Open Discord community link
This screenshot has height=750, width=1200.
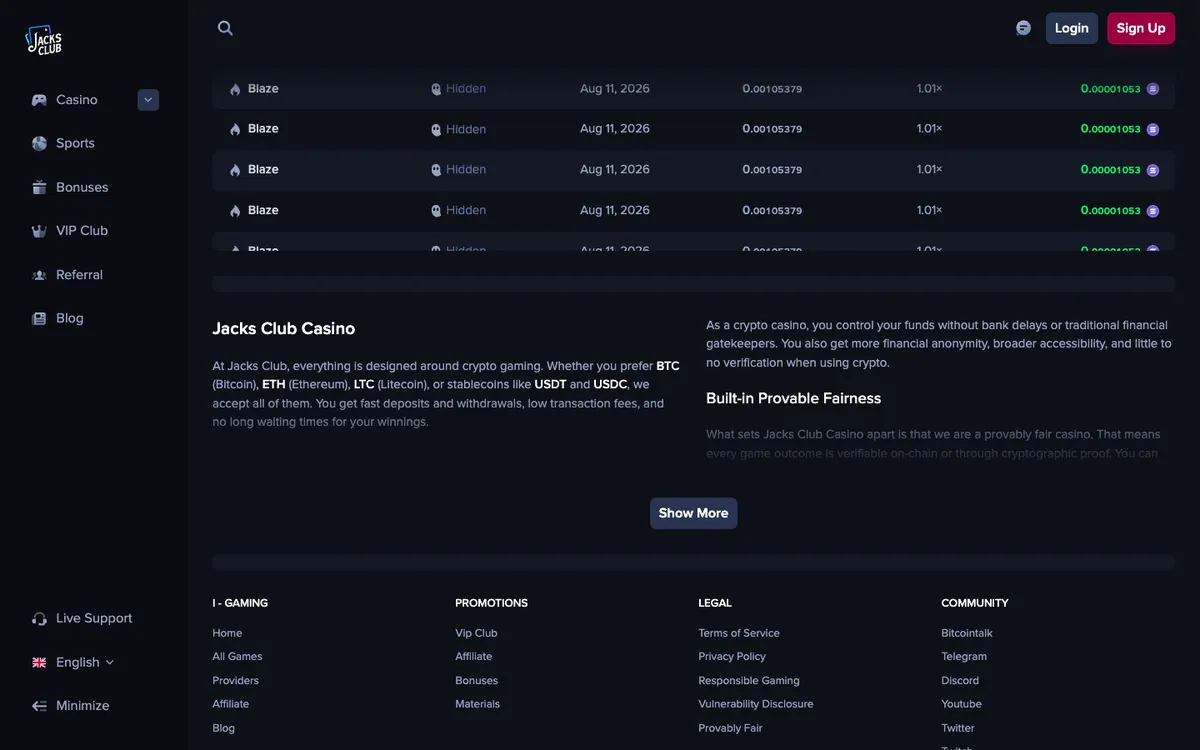pyautogui.click(x=960, y=680)
